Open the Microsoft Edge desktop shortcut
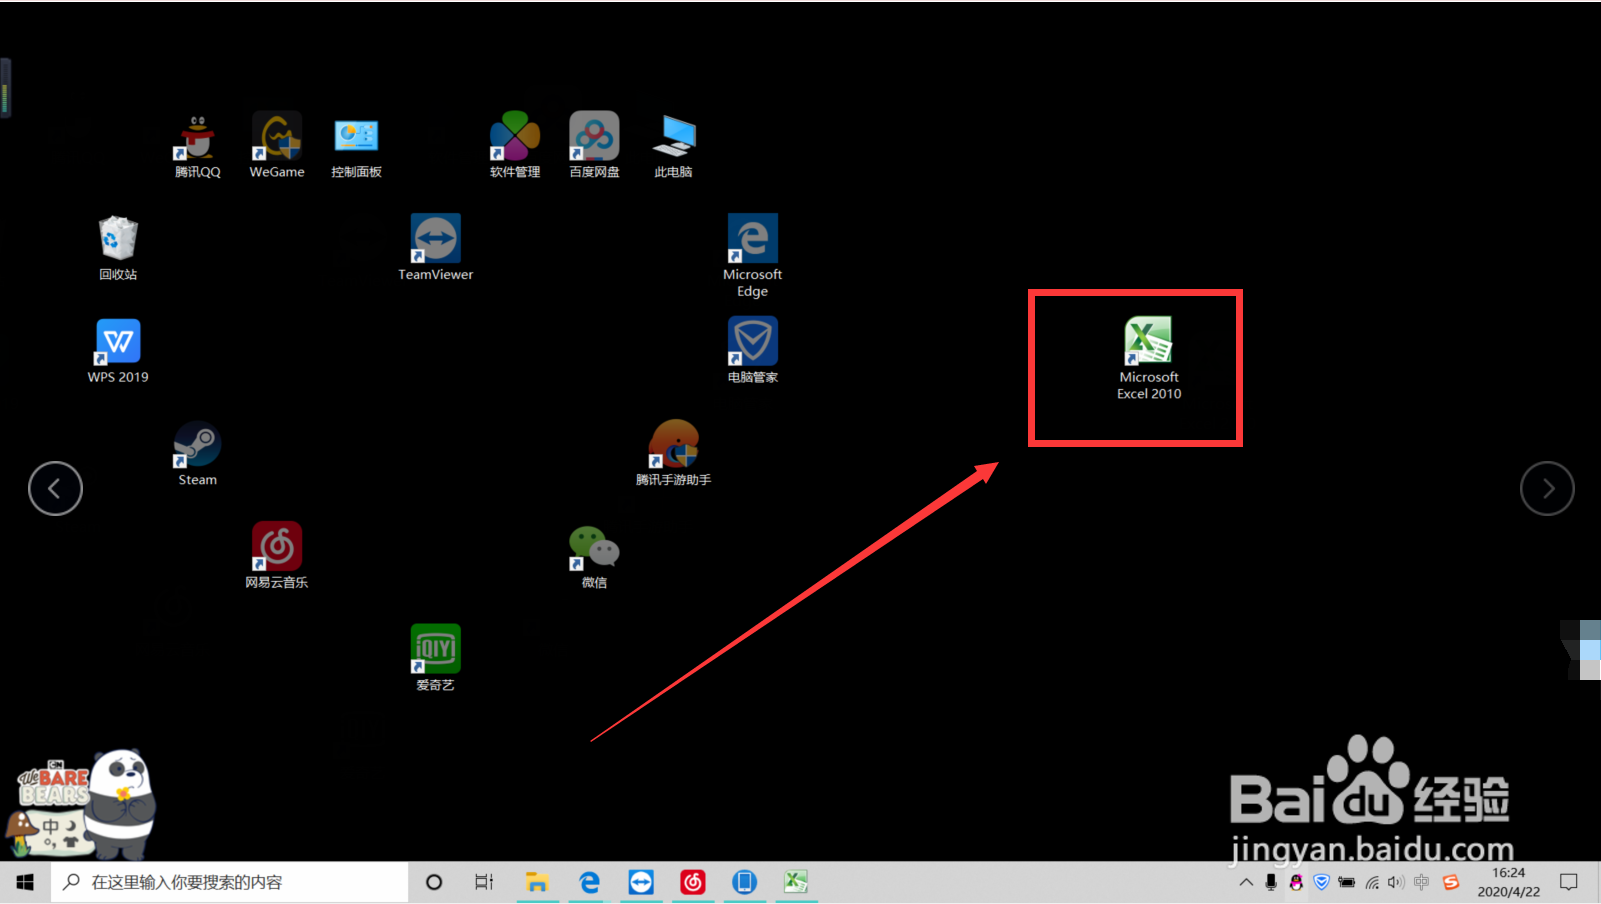The width and height of the screenshot is (1601, 904). click(x=752, y=256)
